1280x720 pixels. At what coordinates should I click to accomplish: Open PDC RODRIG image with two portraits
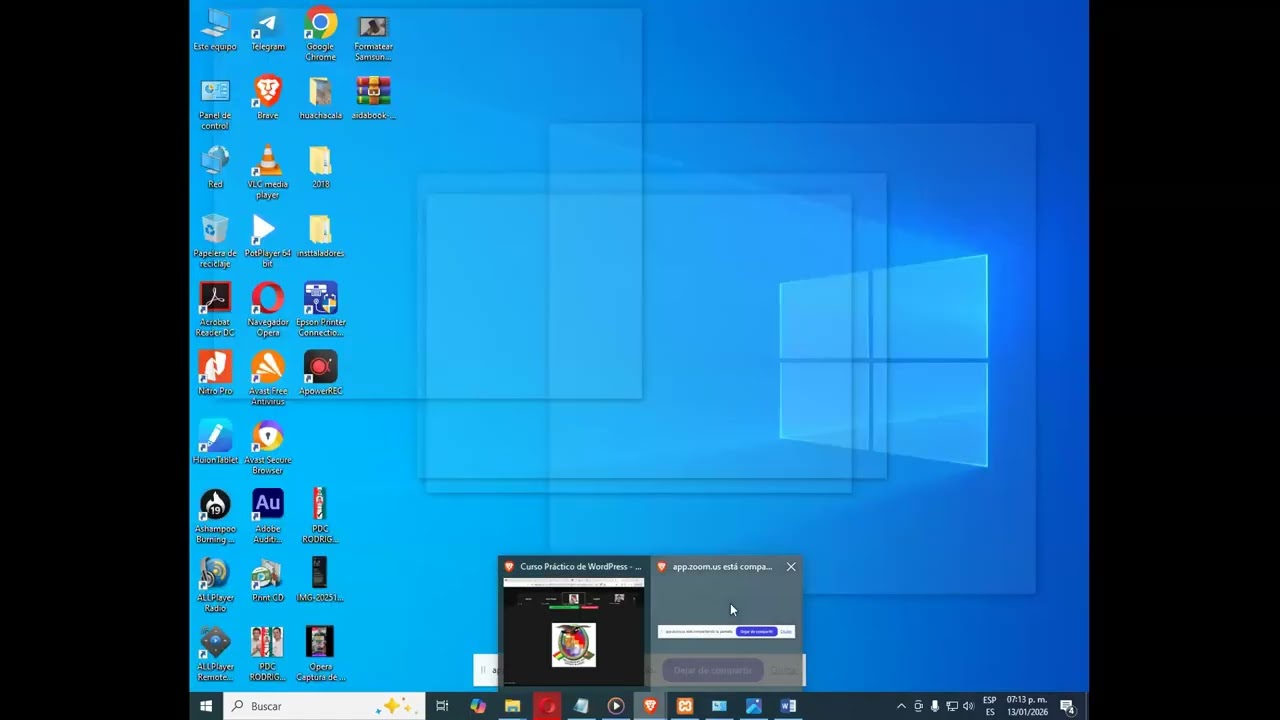tap(267, 655)
